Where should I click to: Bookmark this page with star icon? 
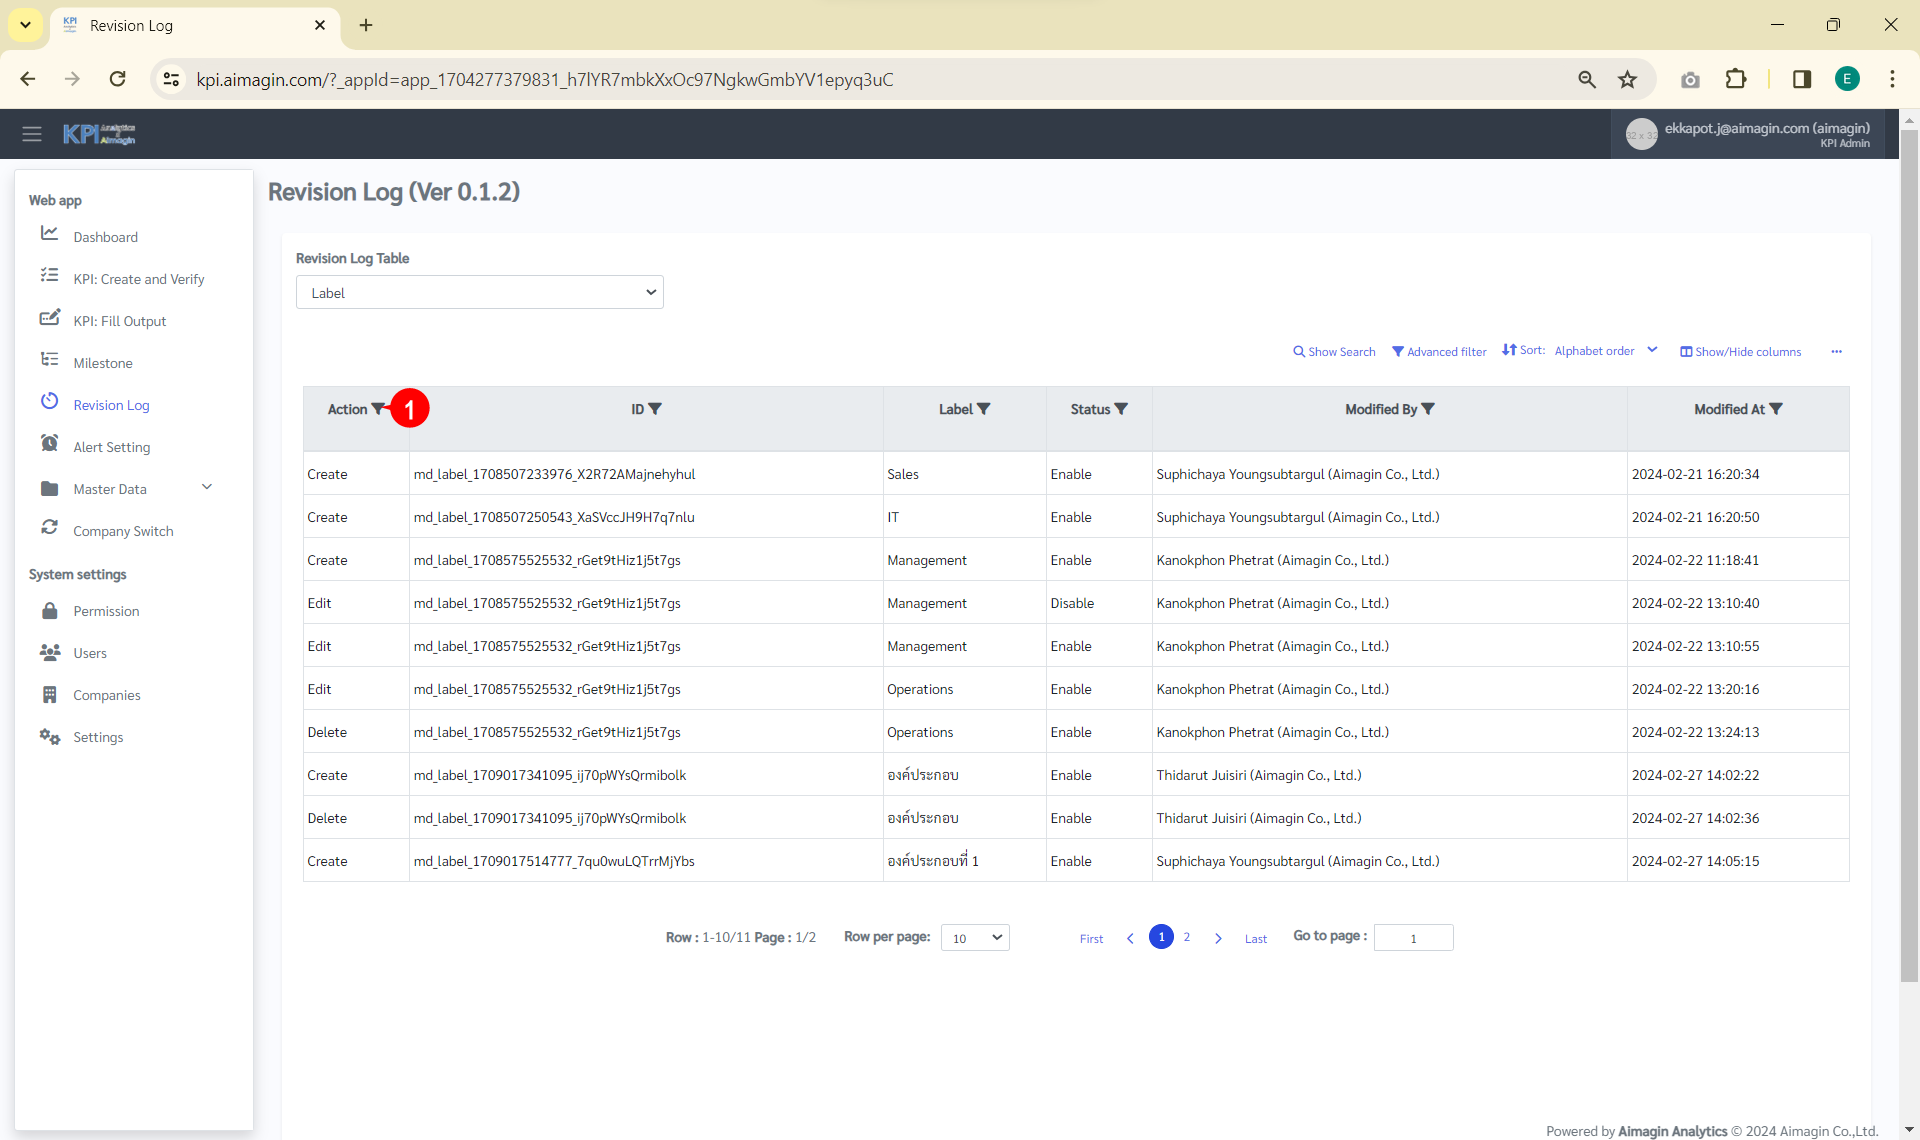coord(1628,80)
